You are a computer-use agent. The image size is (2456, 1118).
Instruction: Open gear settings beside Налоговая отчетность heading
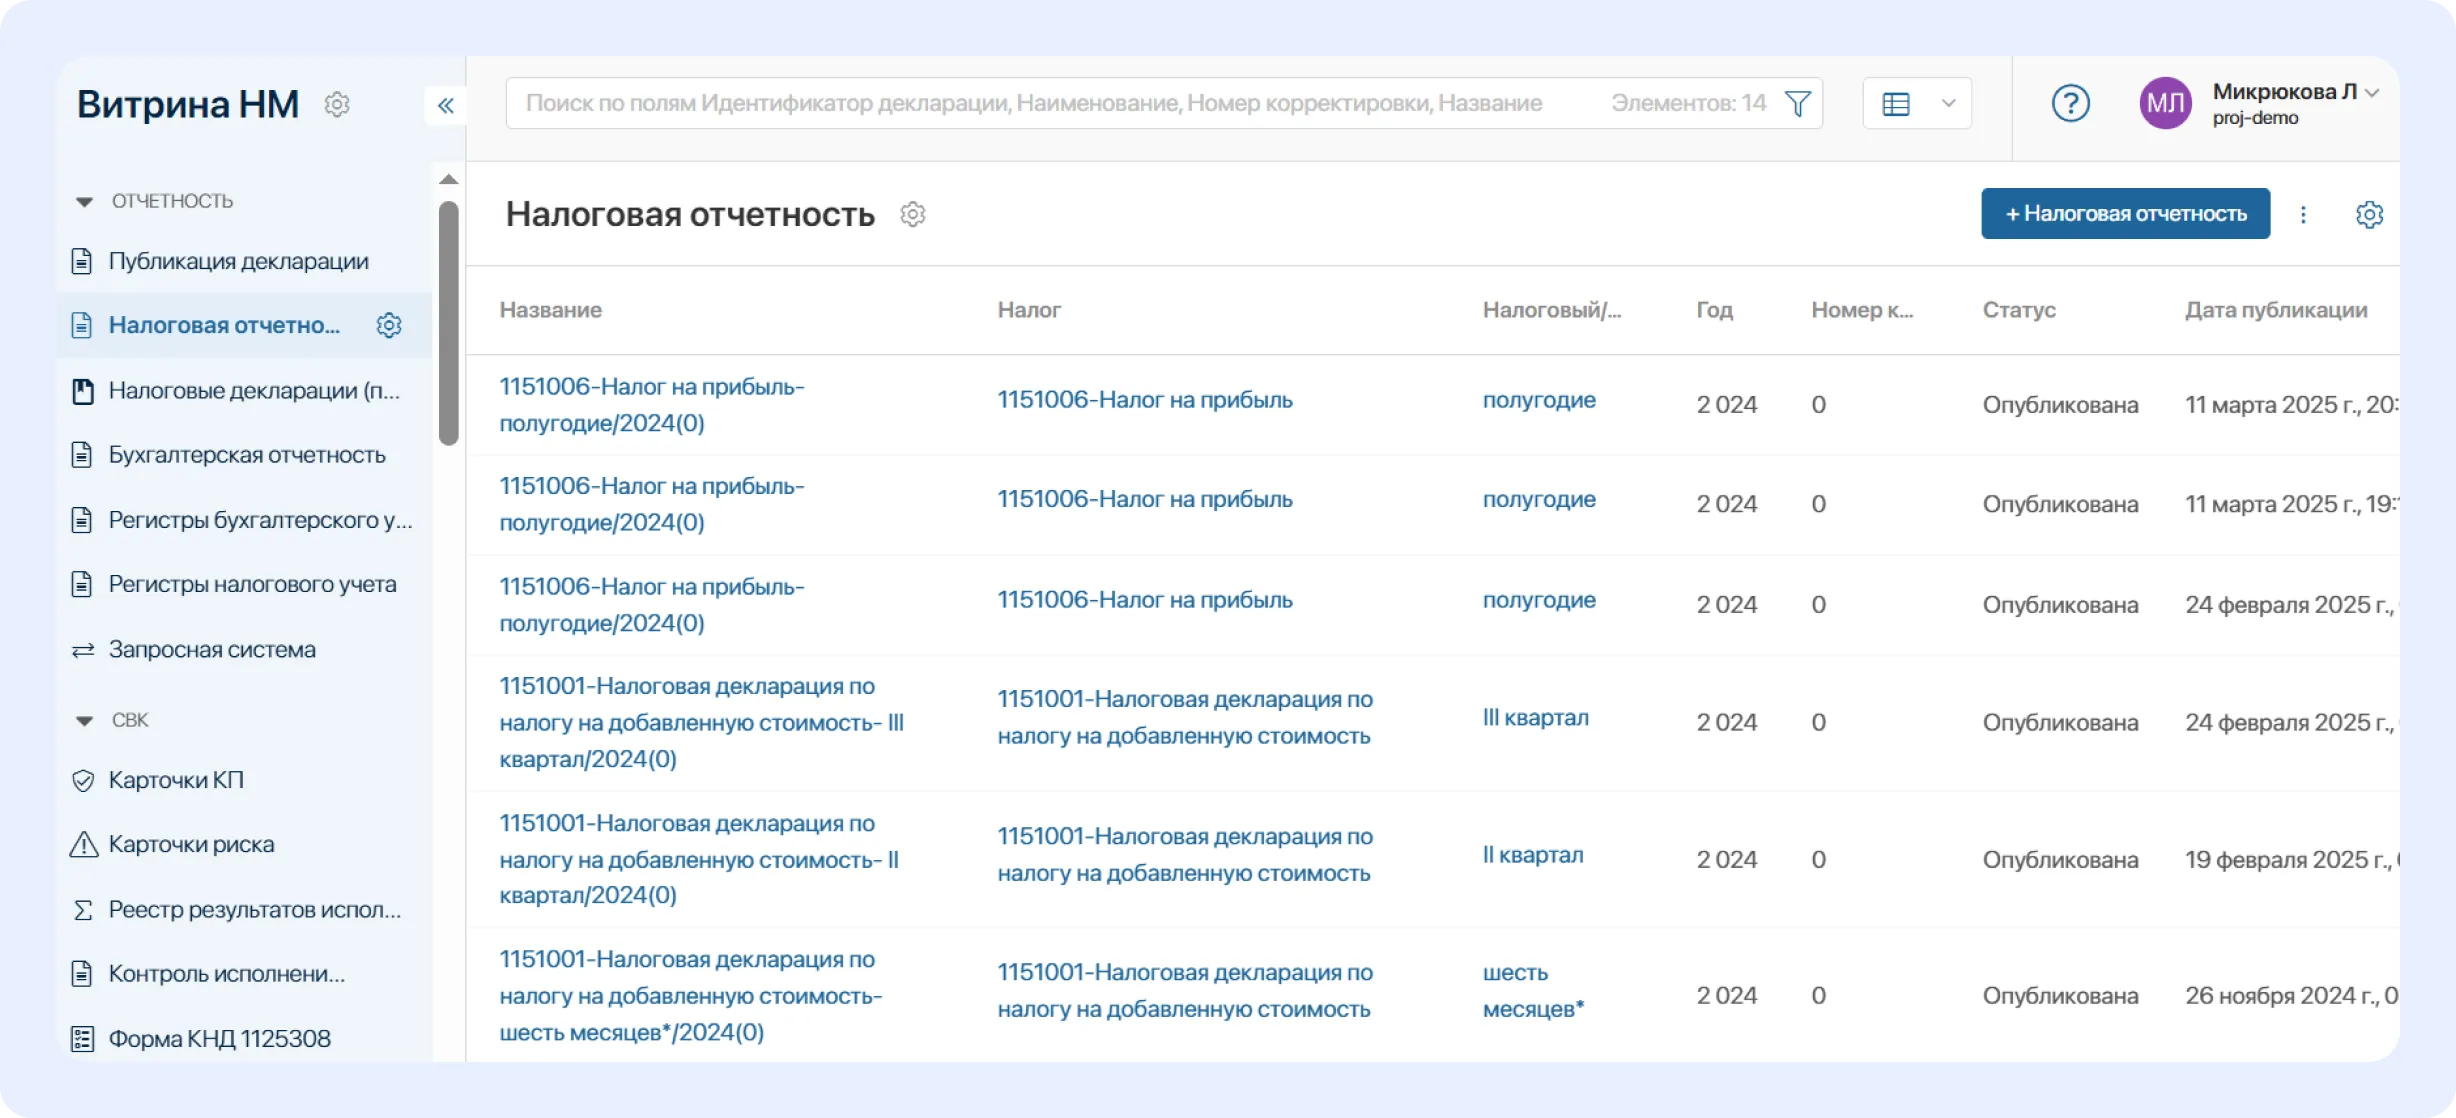[x=912, y=214]
